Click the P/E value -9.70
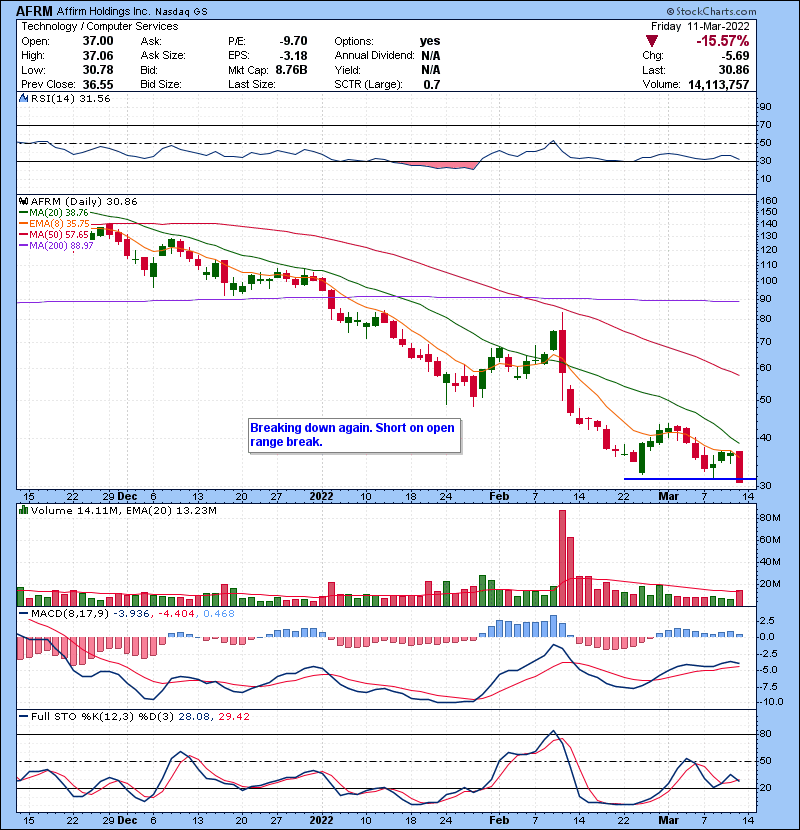Viewport: 800px width, 830px height. point(293,41)
